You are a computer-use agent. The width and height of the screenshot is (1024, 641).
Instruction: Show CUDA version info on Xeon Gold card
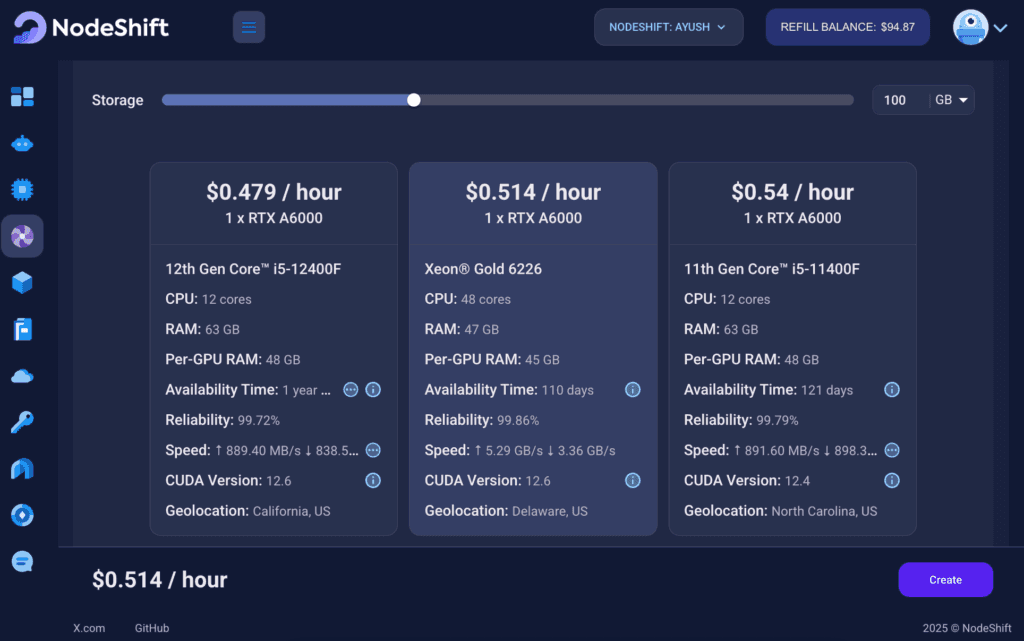(633, 480)
